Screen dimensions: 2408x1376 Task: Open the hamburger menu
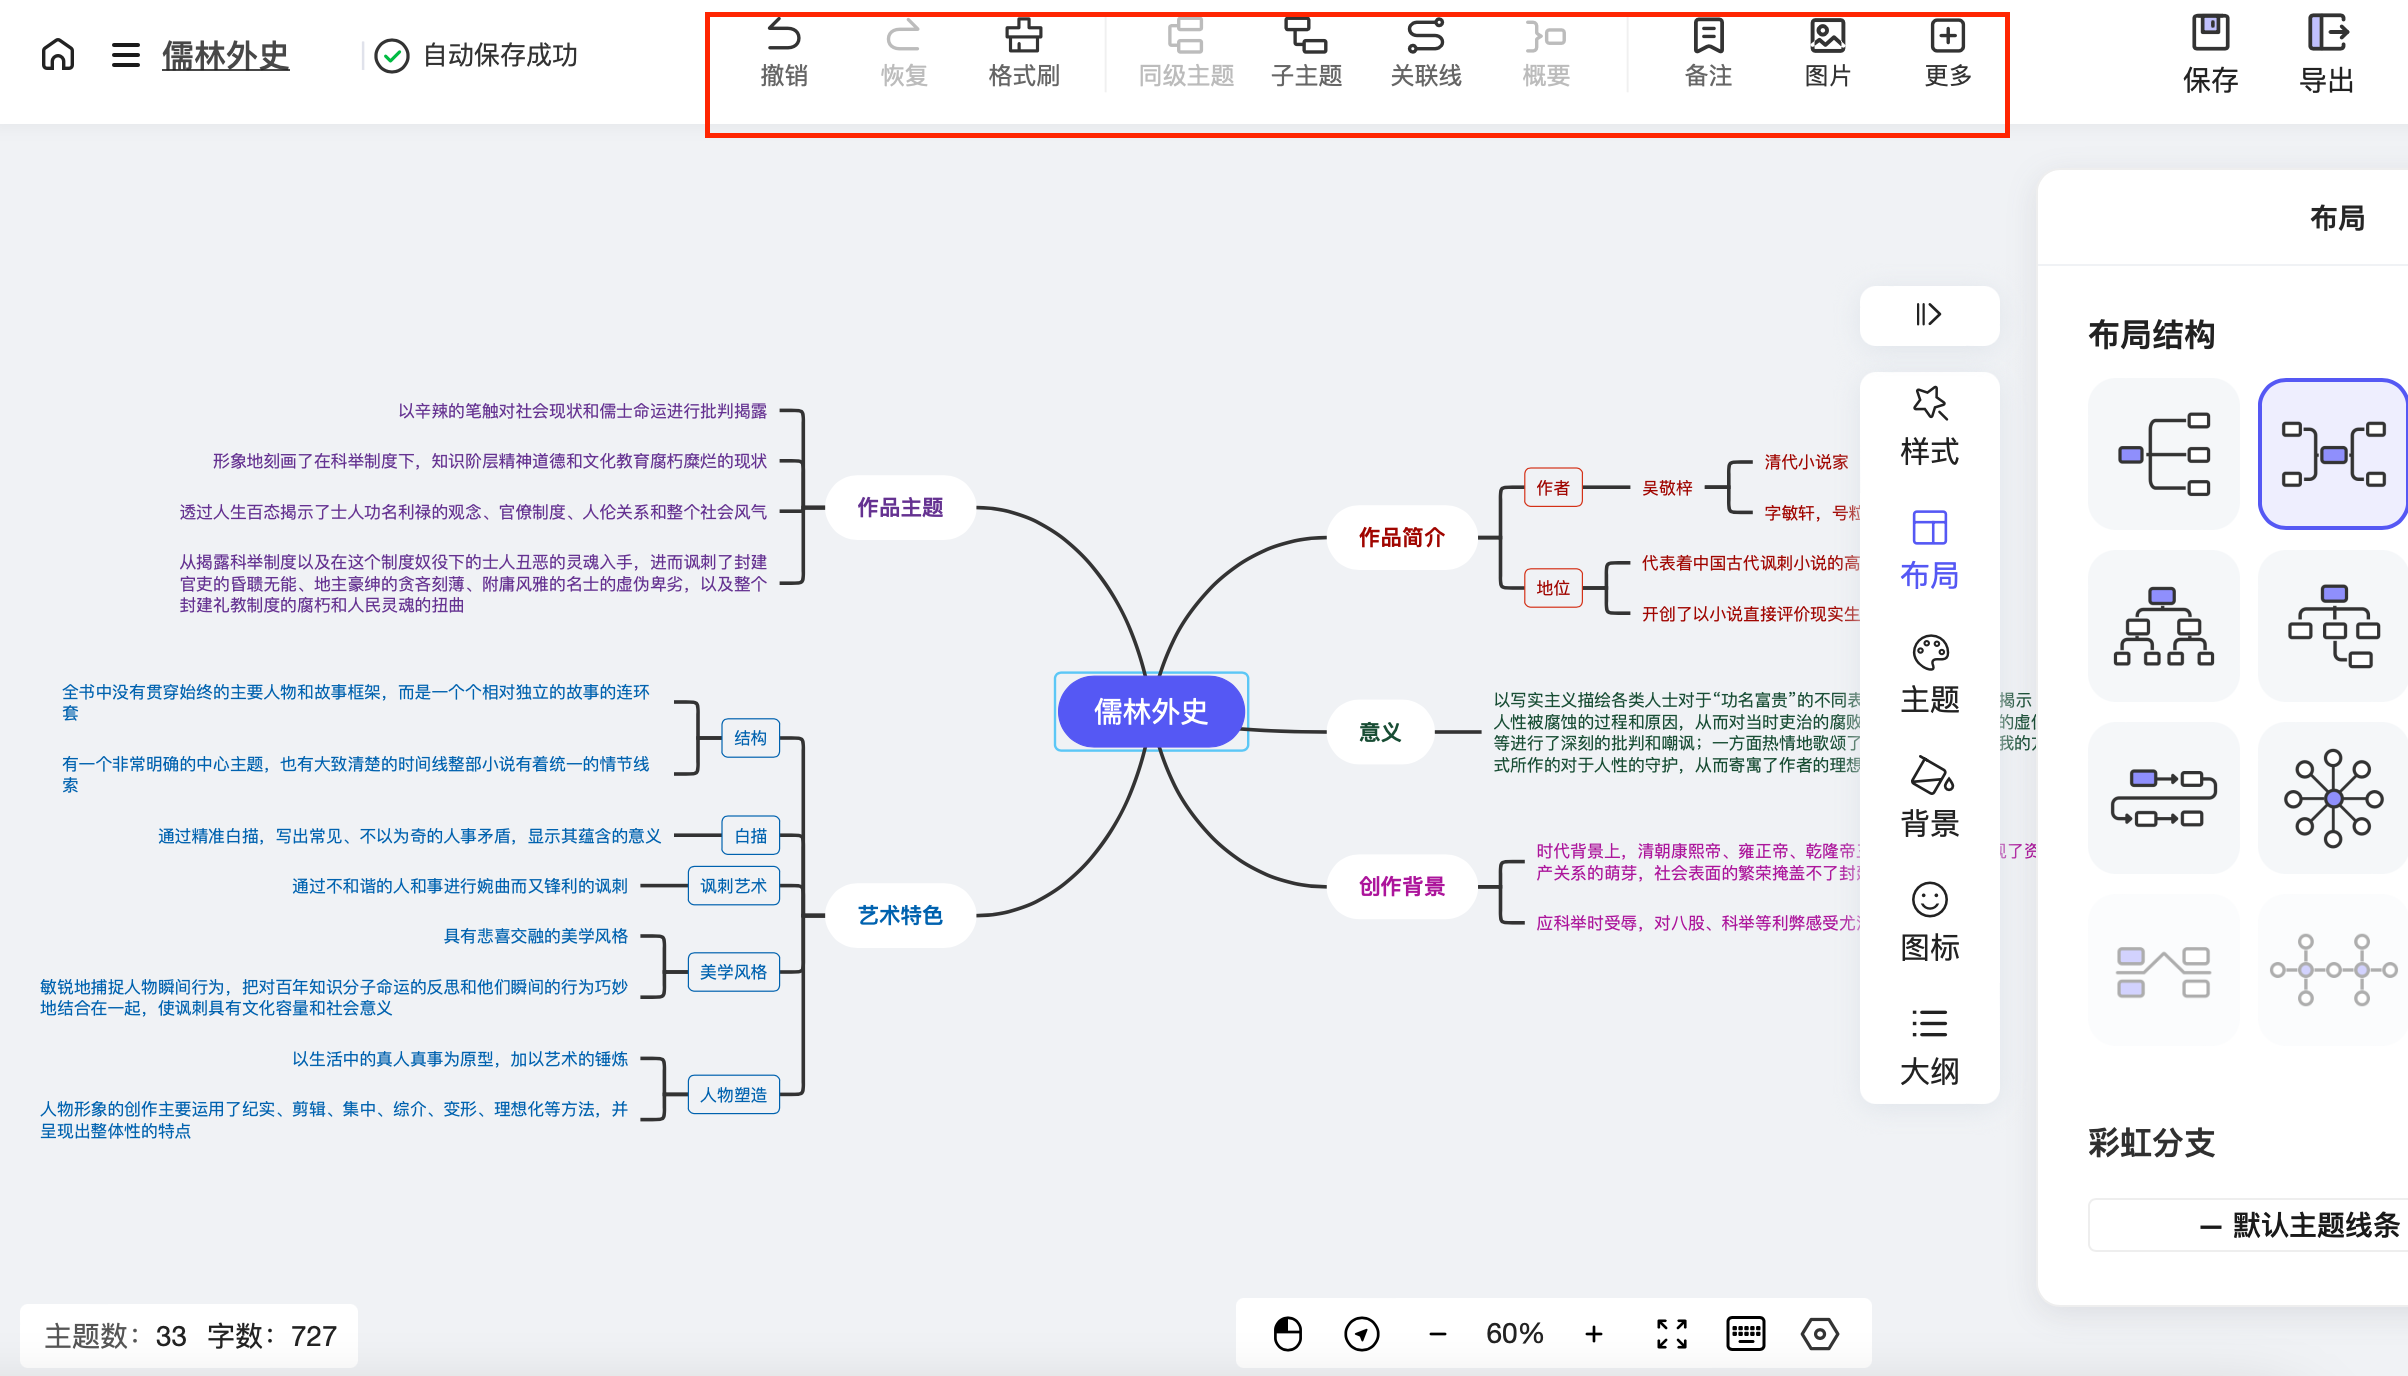pos(126,55)
